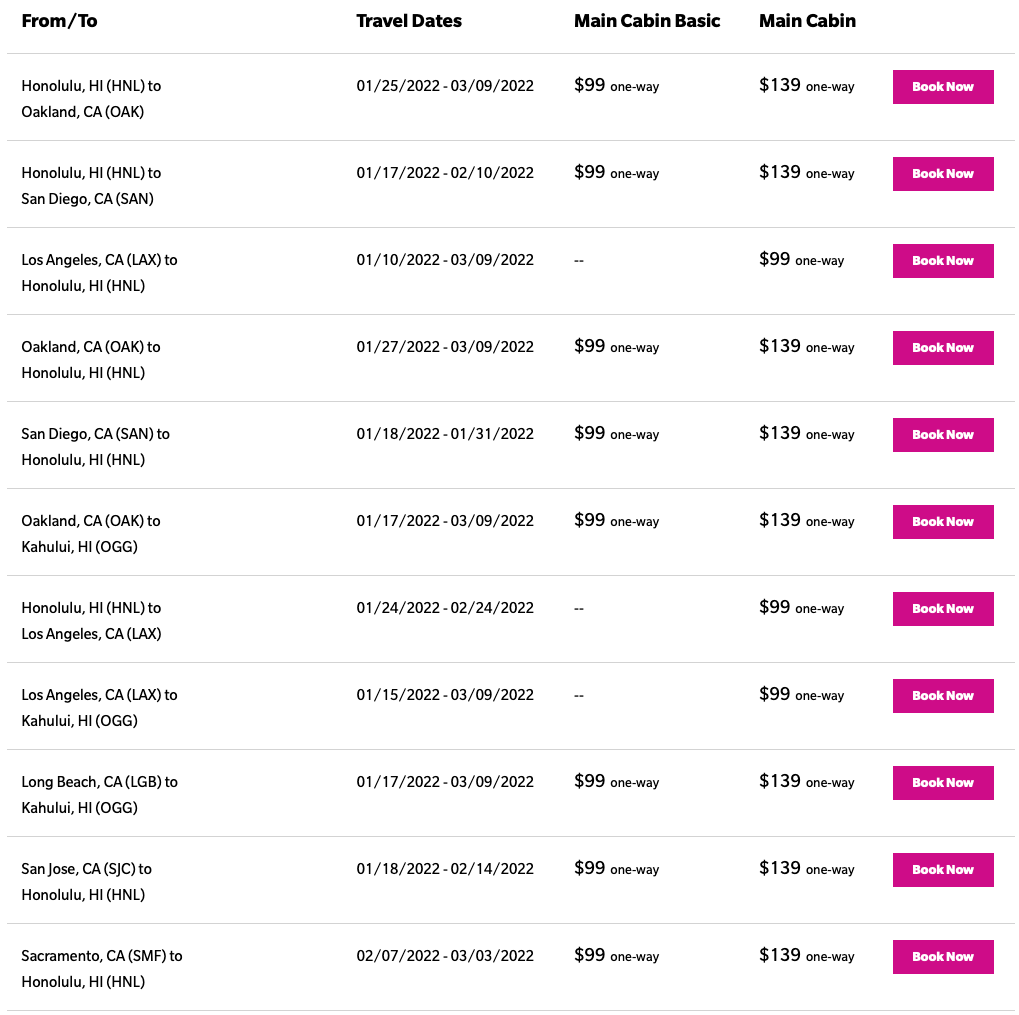The height and width of the screenshot is (1015, 1019).
Task: Book Los Angeles to Honolulu flight
Action: tap(942, 261)
